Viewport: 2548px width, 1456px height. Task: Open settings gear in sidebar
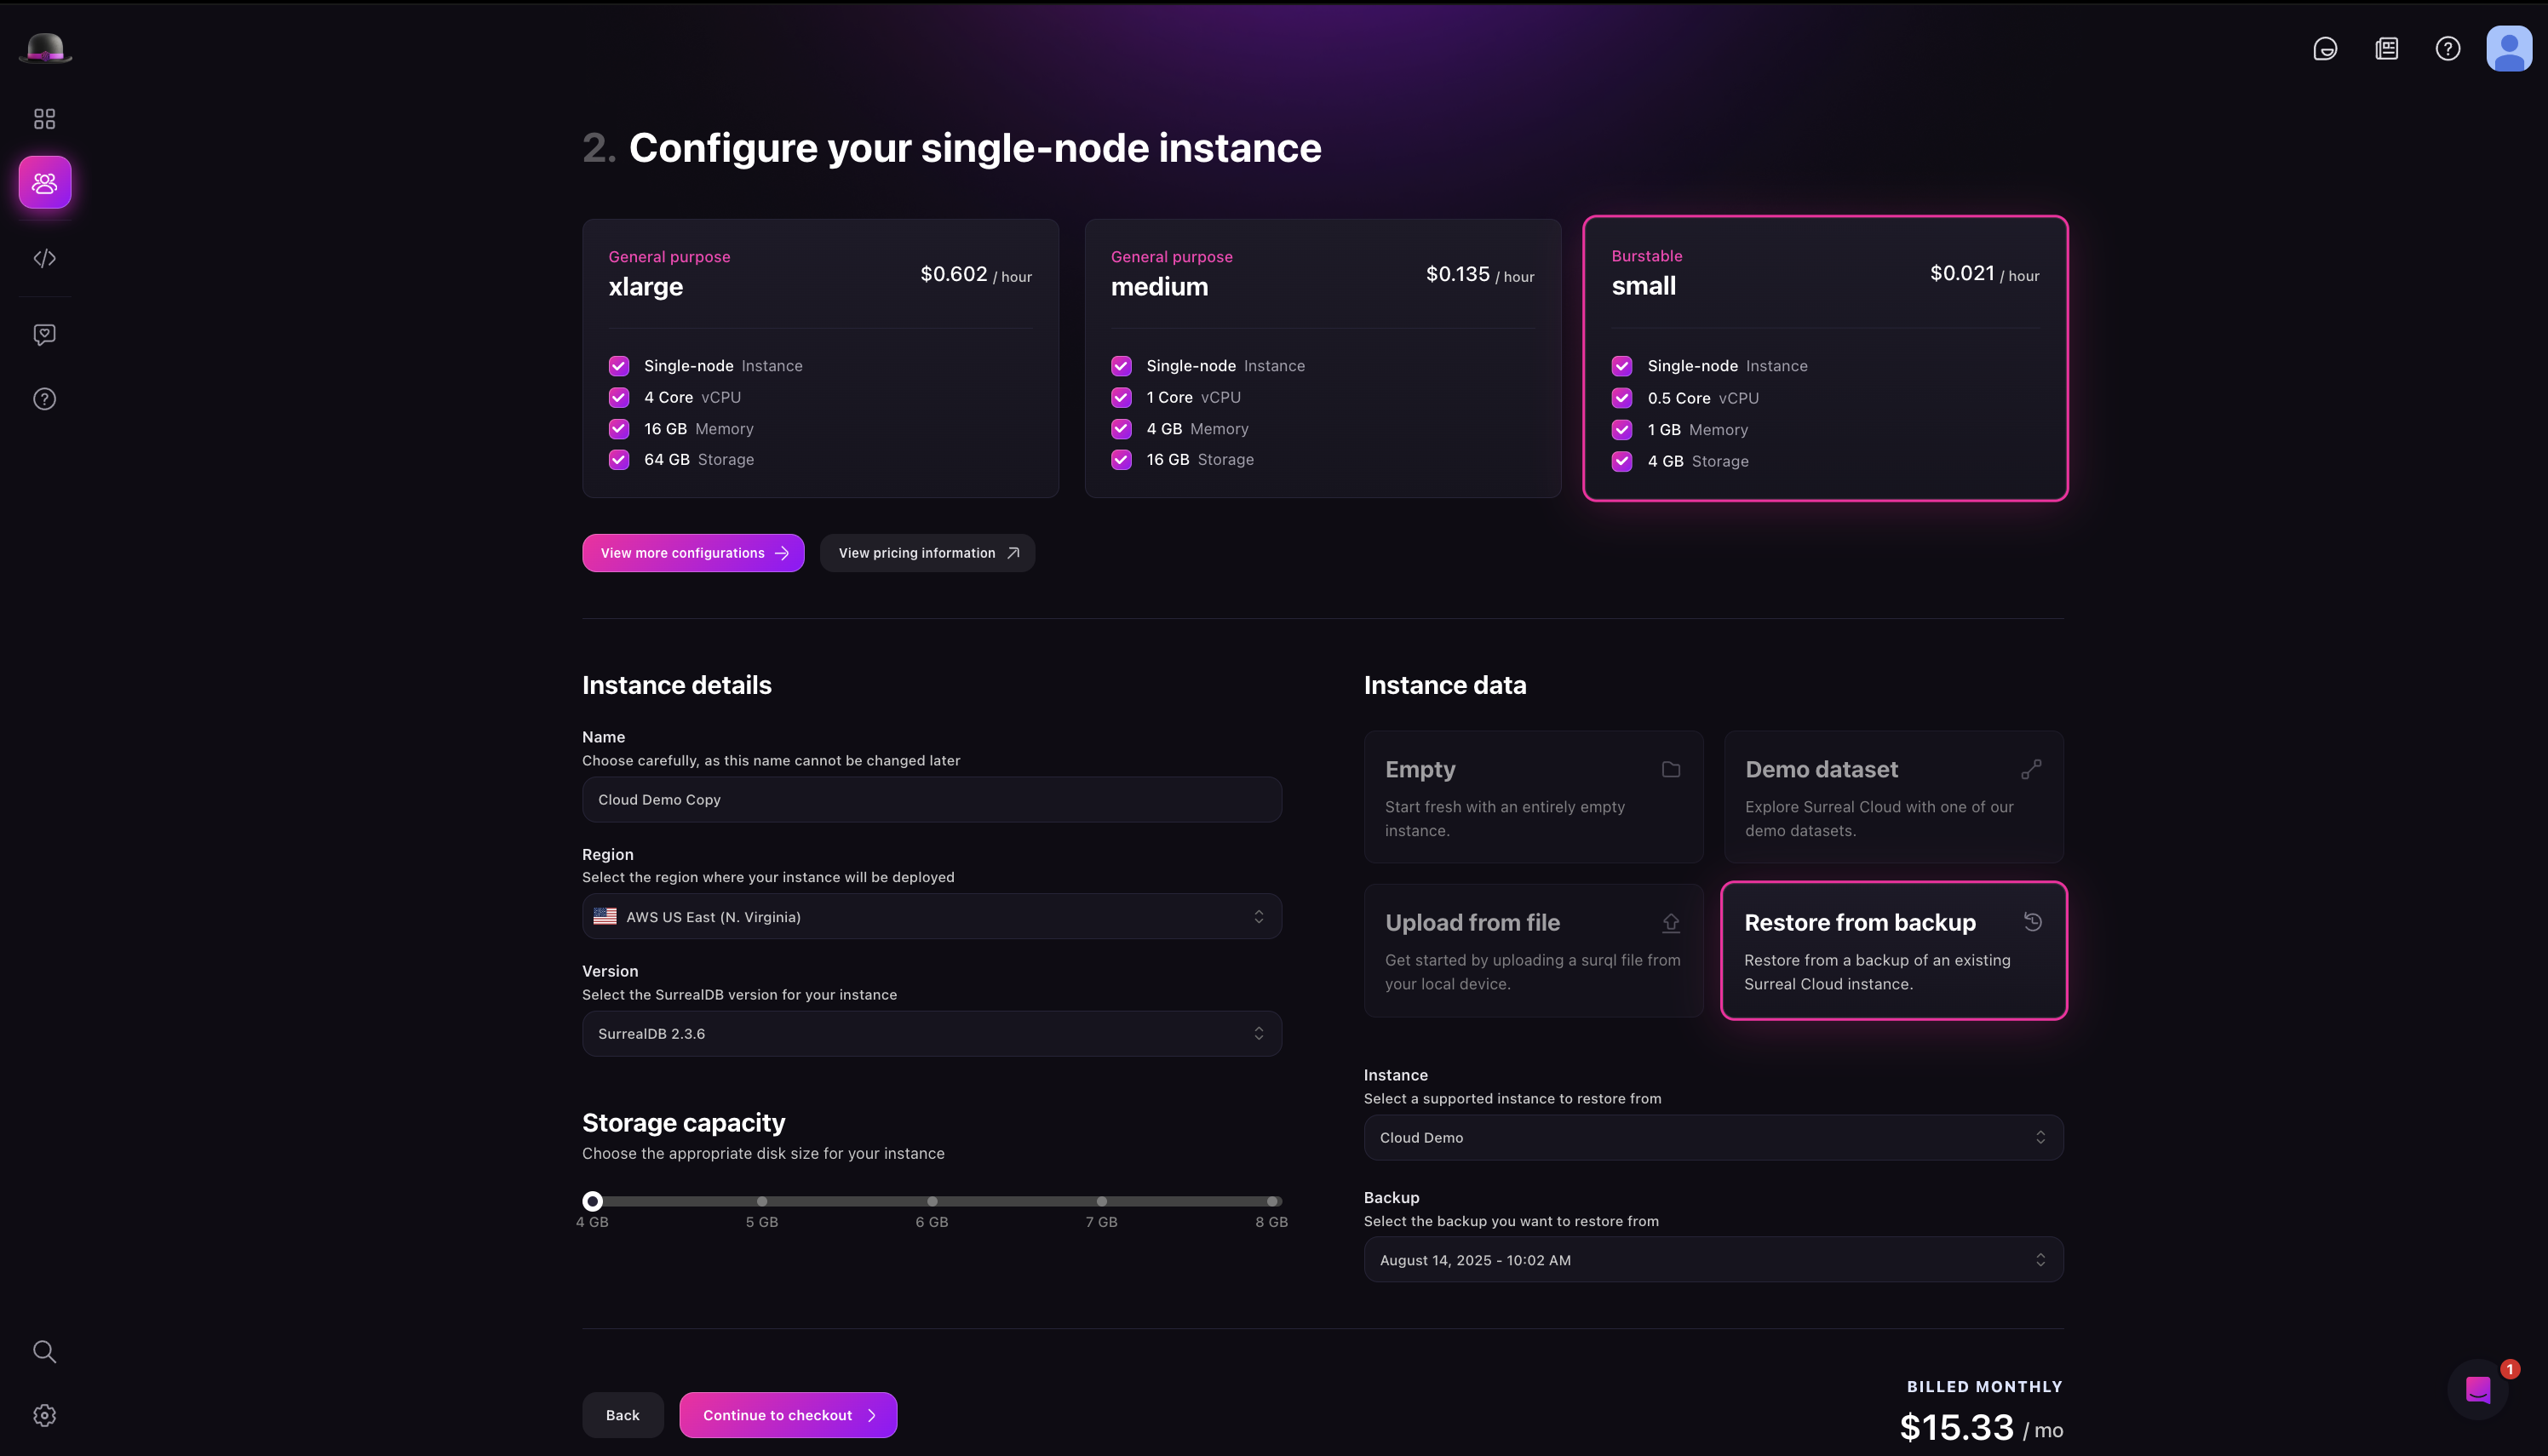(44, 1415)
